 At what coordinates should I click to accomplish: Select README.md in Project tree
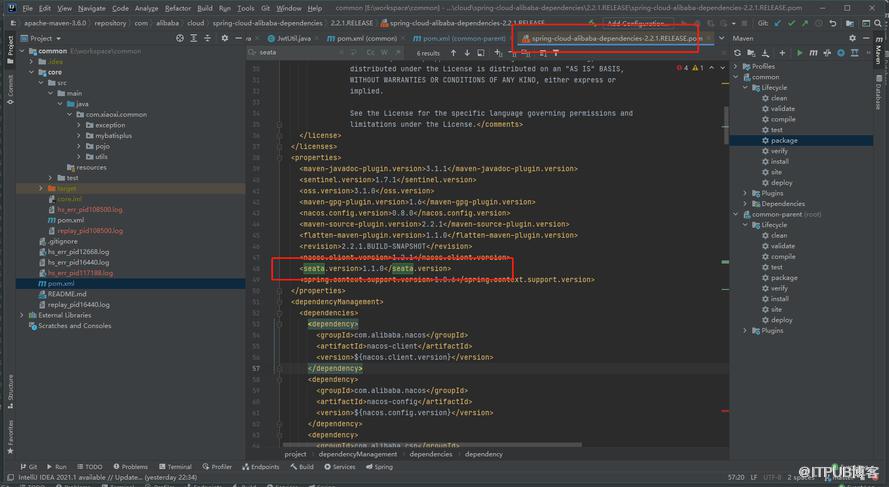click(67, 294)
